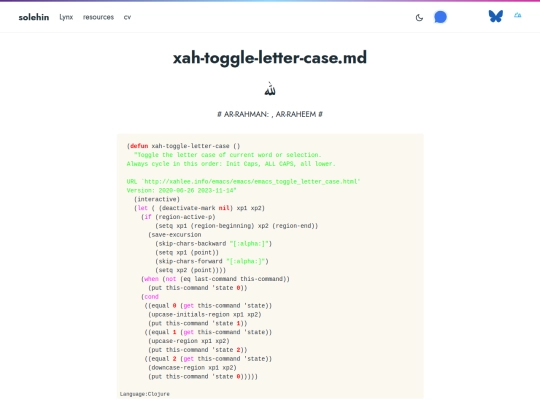
Task: Click the '(let ( (deactivate-mark nil) xp1 xp2)' line
Action: click(199, 208)
